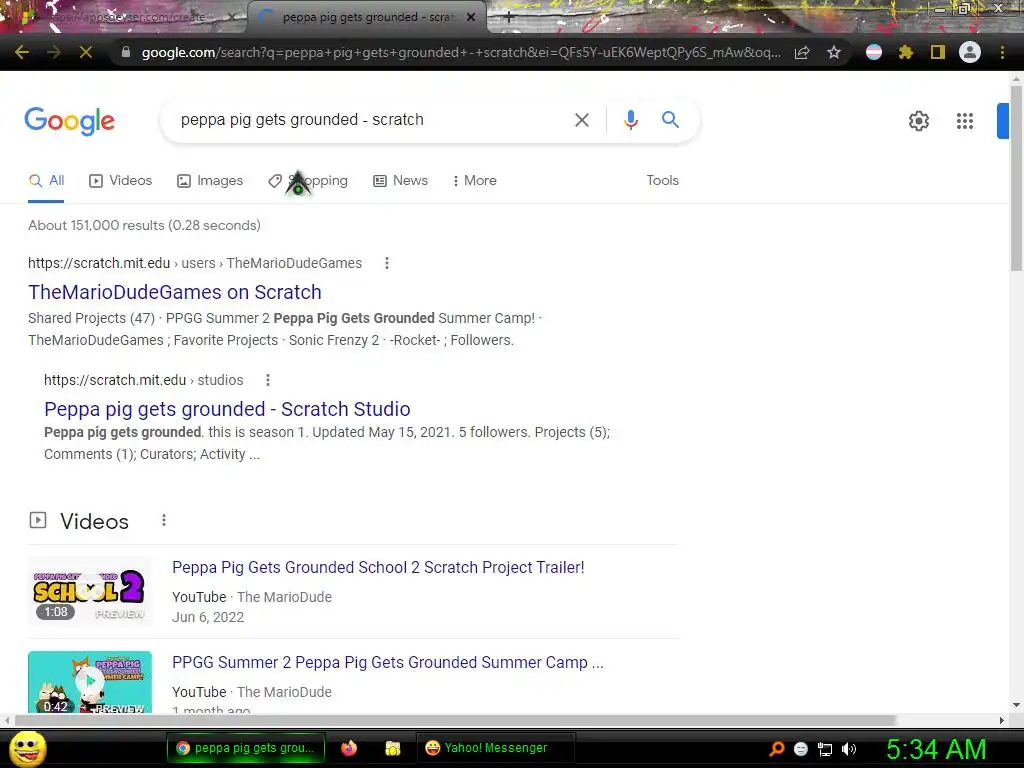This screenshot has height=768, width=1024.
Task: Open the search Tools options
Action: click(x=662, y=181)
